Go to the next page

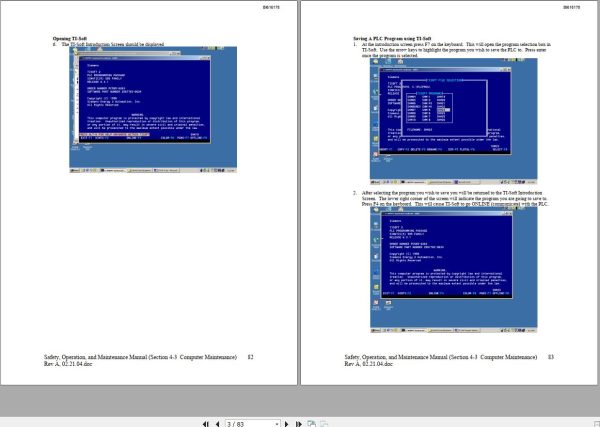[x=286, y=424]
